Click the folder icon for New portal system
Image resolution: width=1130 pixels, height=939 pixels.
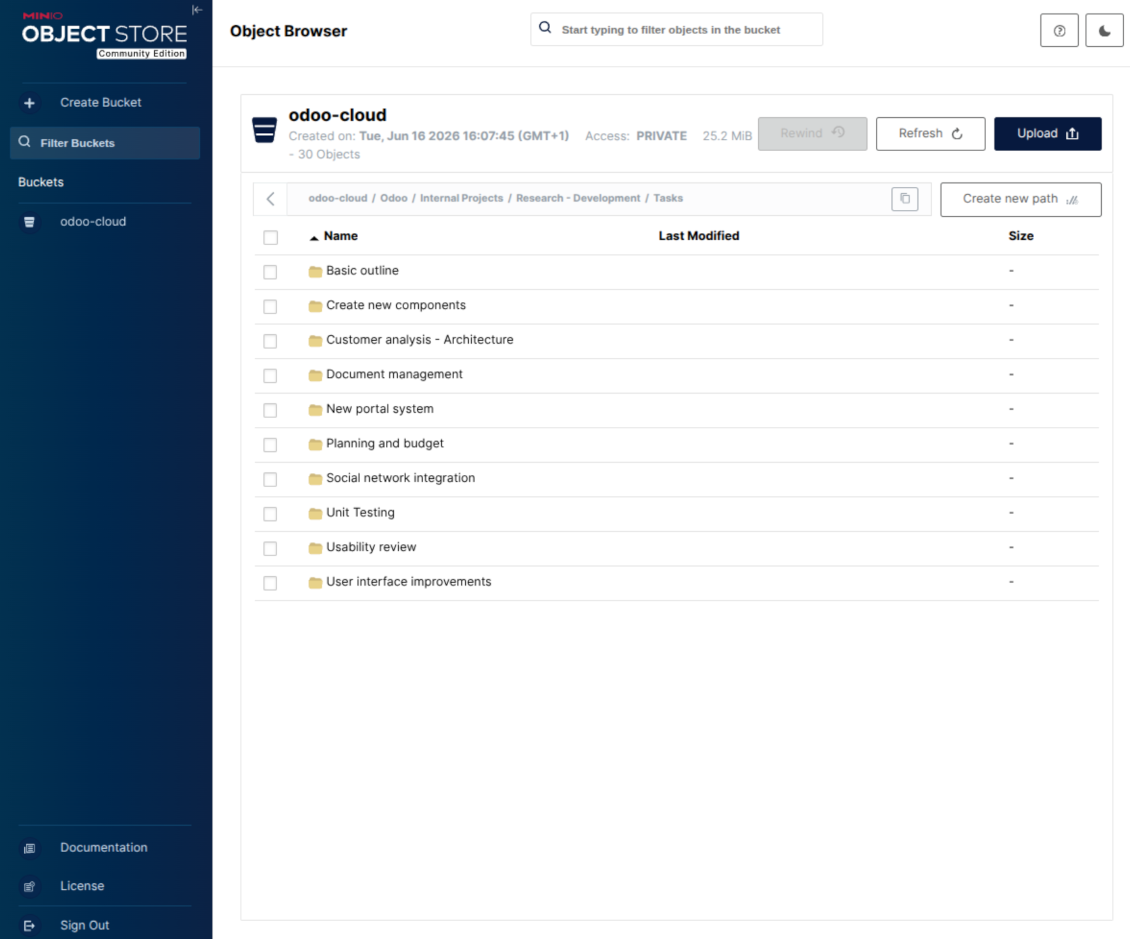(x=315, y=410)
